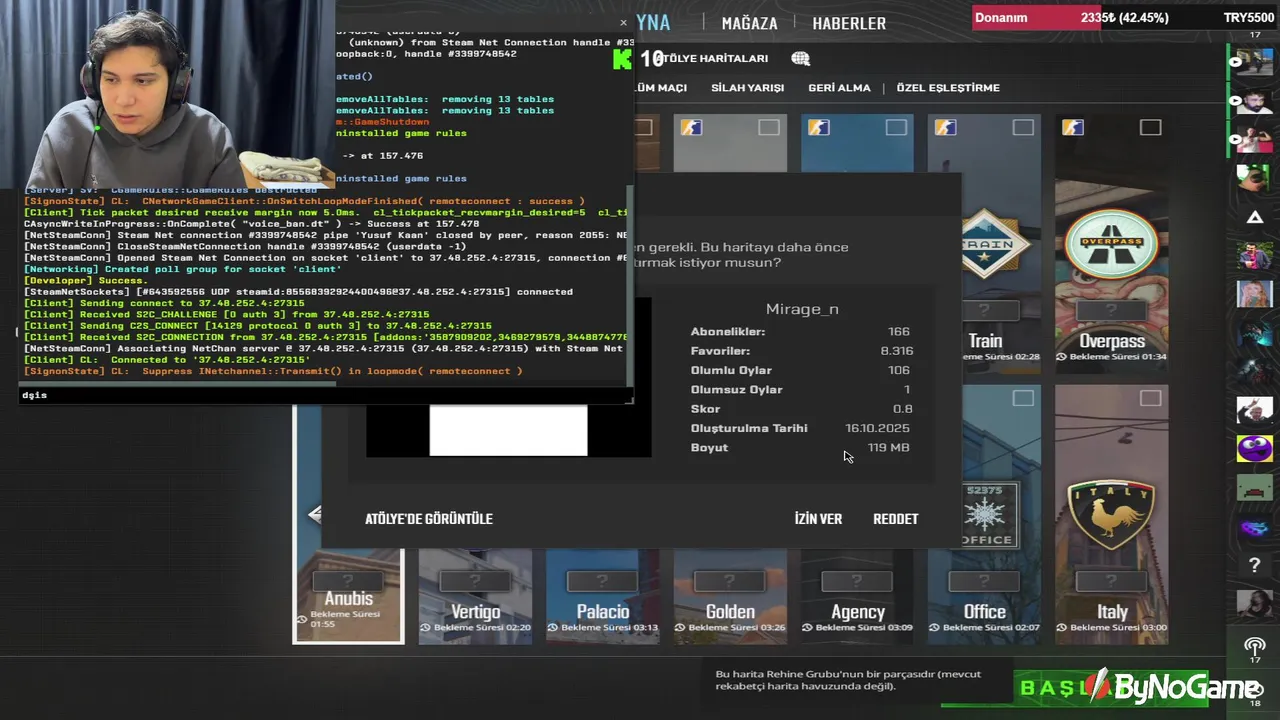The image size is (1280, 720).
Task: Open the blonde woman friend avatar
Action: [x=1254, y=294]
